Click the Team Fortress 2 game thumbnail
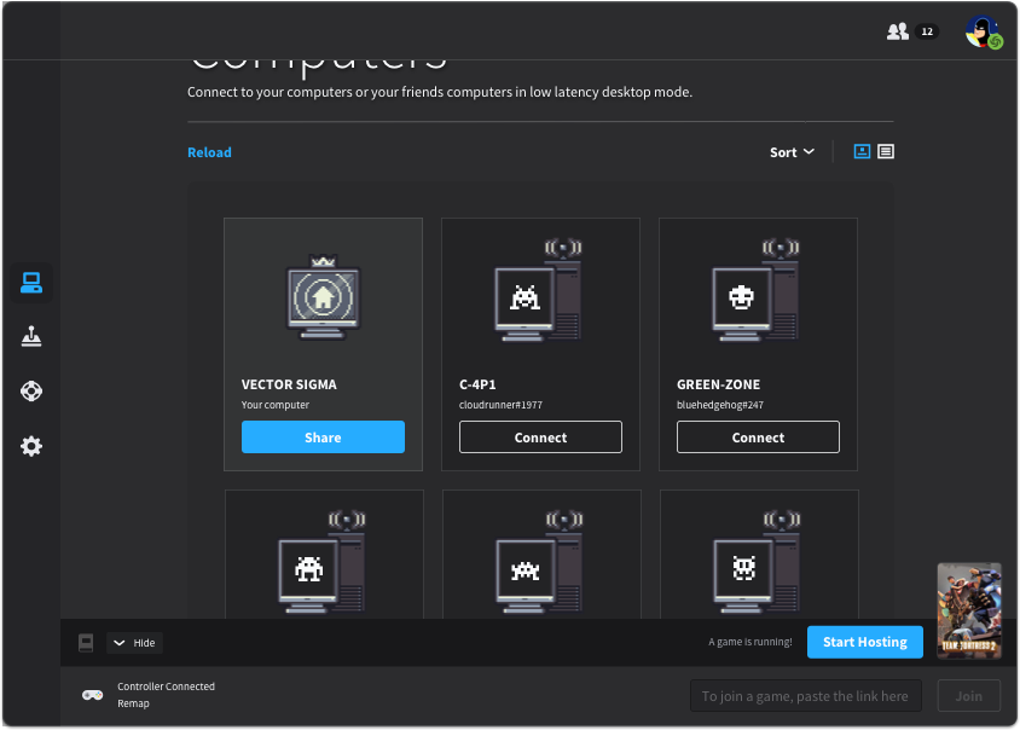The width and height of the screenshot is (1020, 730). click(968, 610)
